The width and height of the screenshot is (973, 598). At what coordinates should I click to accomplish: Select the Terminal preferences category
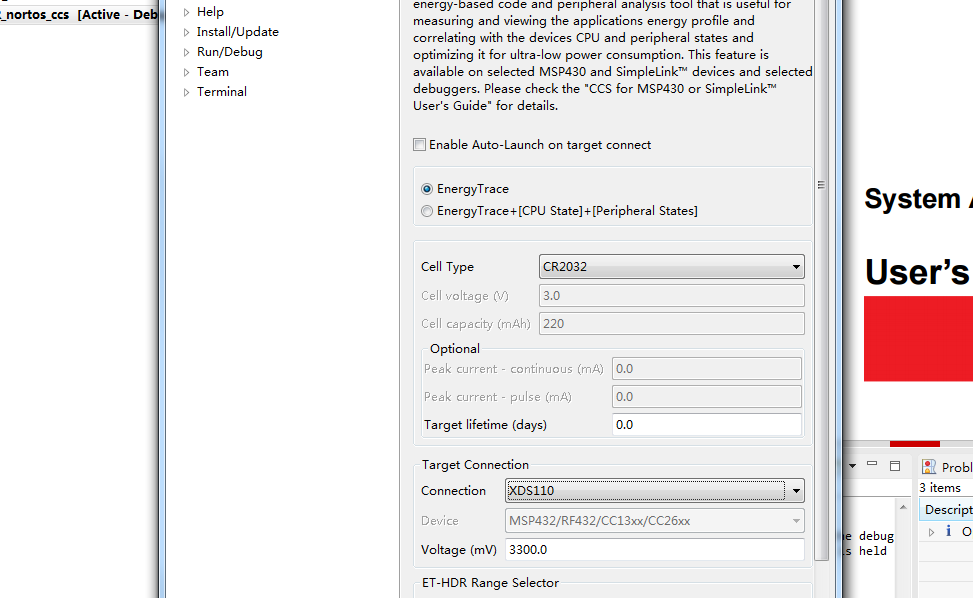pos(222,91)
